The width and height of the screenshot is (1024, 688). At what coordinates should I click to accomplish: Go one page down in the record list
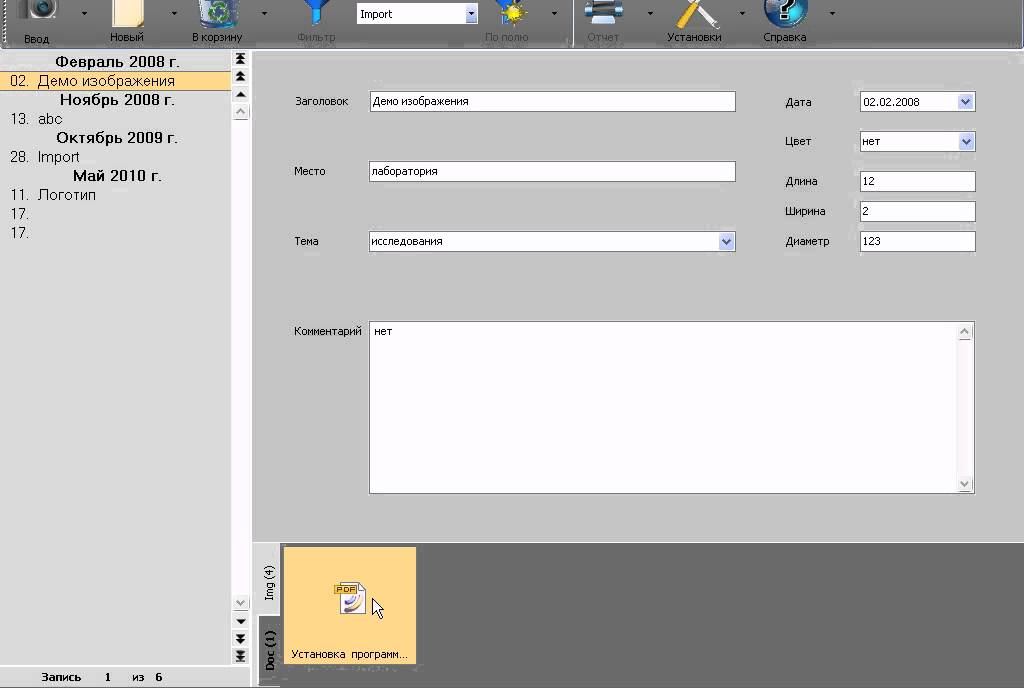pos(240,638)
